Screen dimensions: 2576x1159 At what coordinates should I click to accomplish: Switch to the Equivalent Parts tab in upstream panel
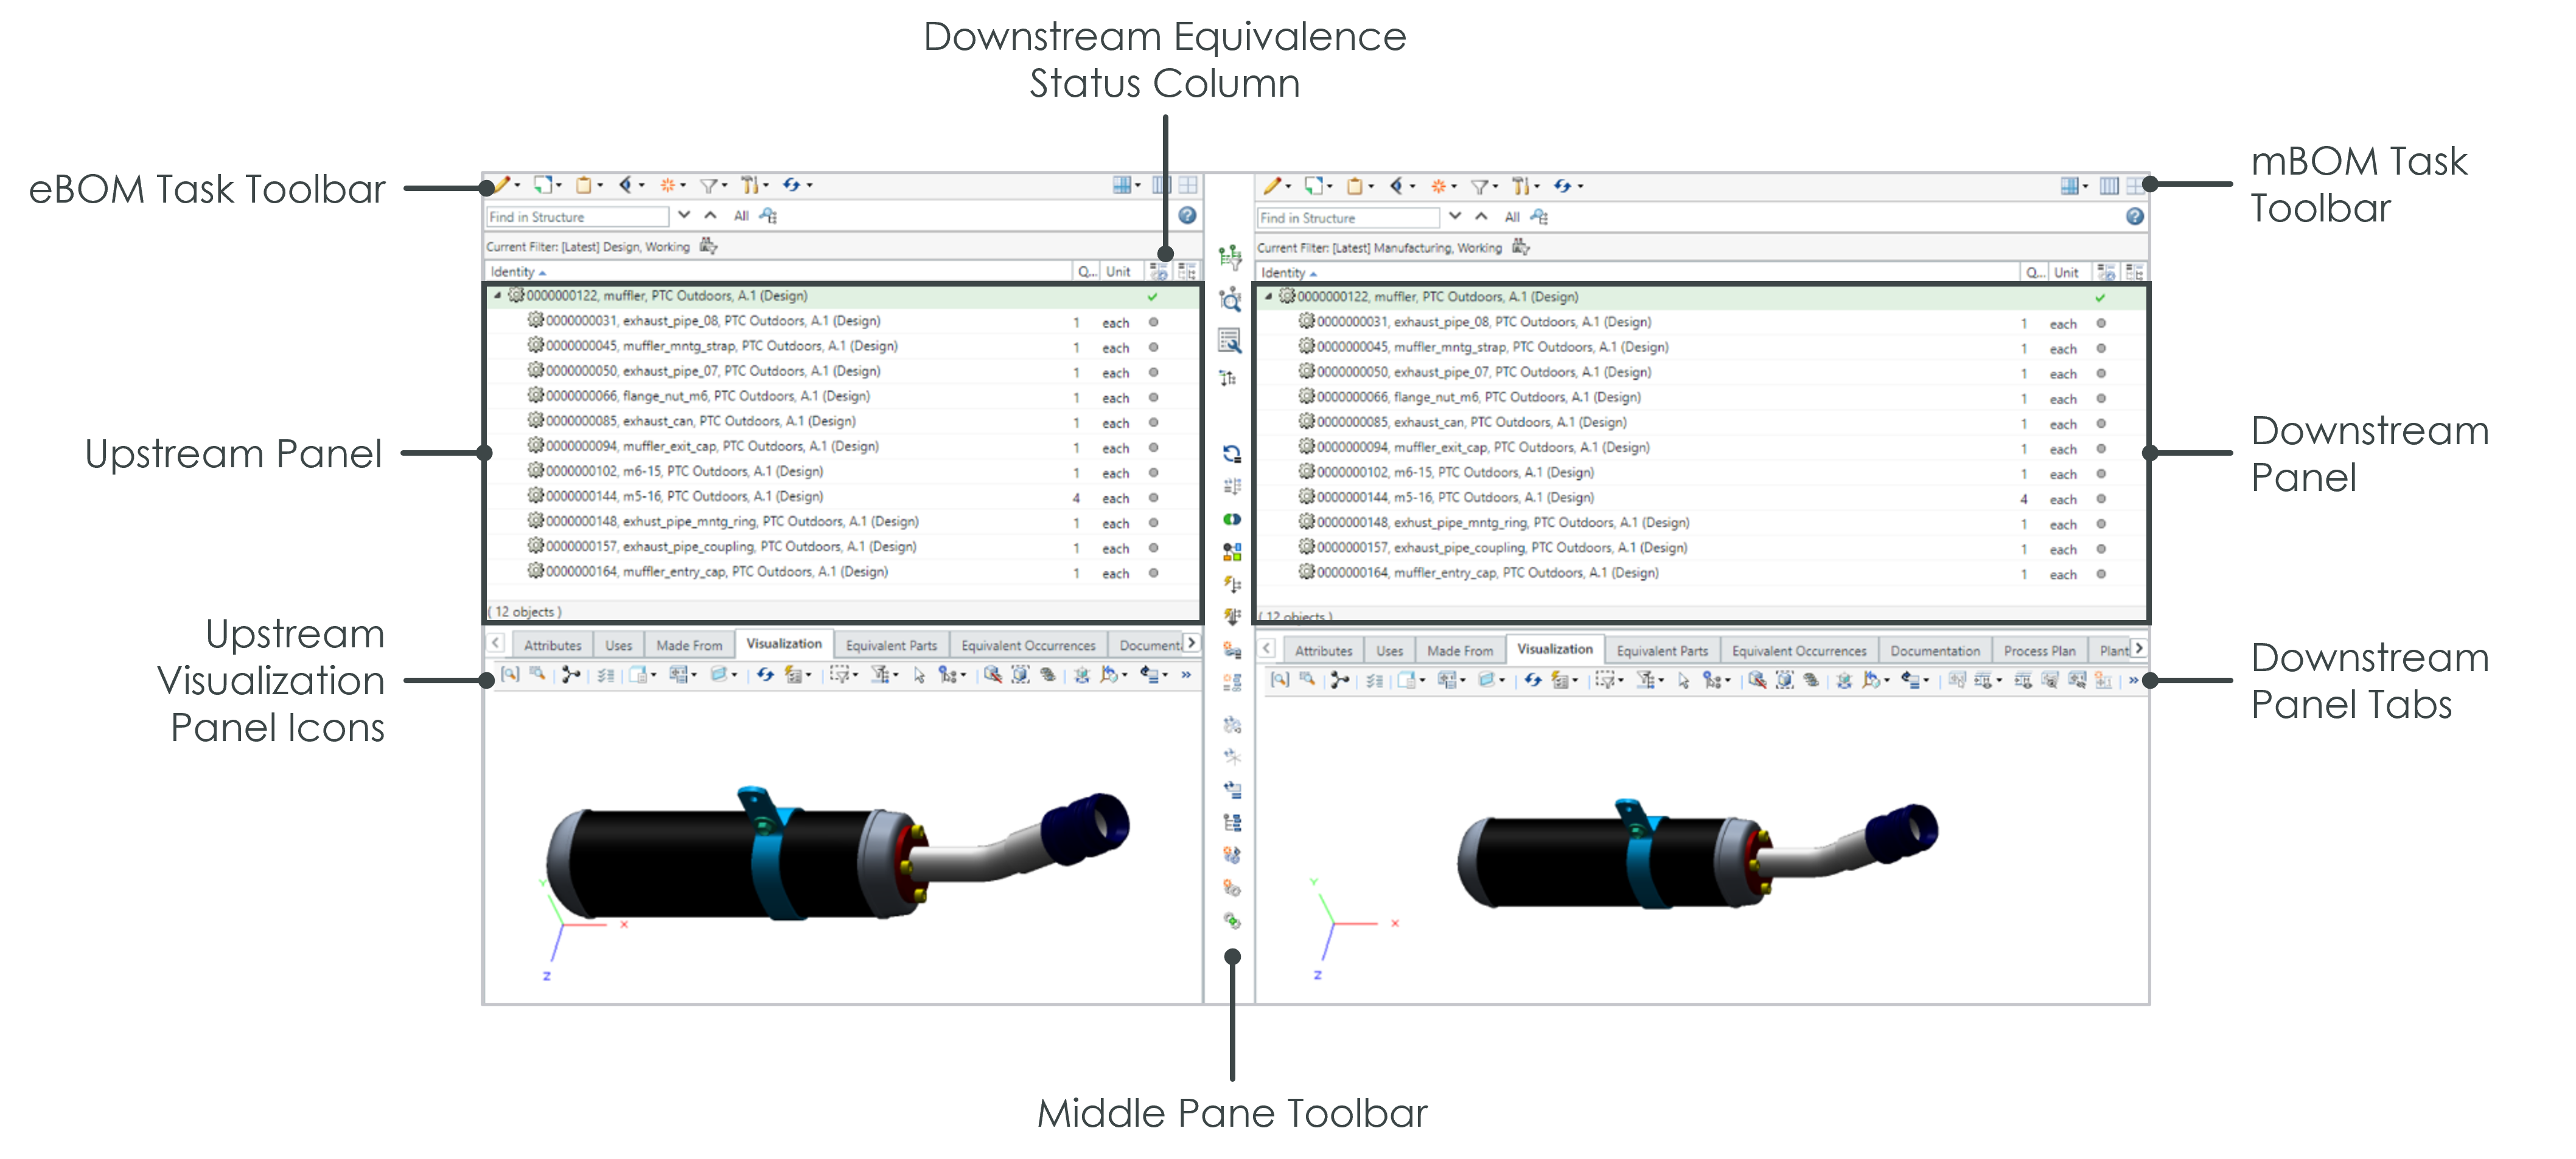[x=891, y=645]
